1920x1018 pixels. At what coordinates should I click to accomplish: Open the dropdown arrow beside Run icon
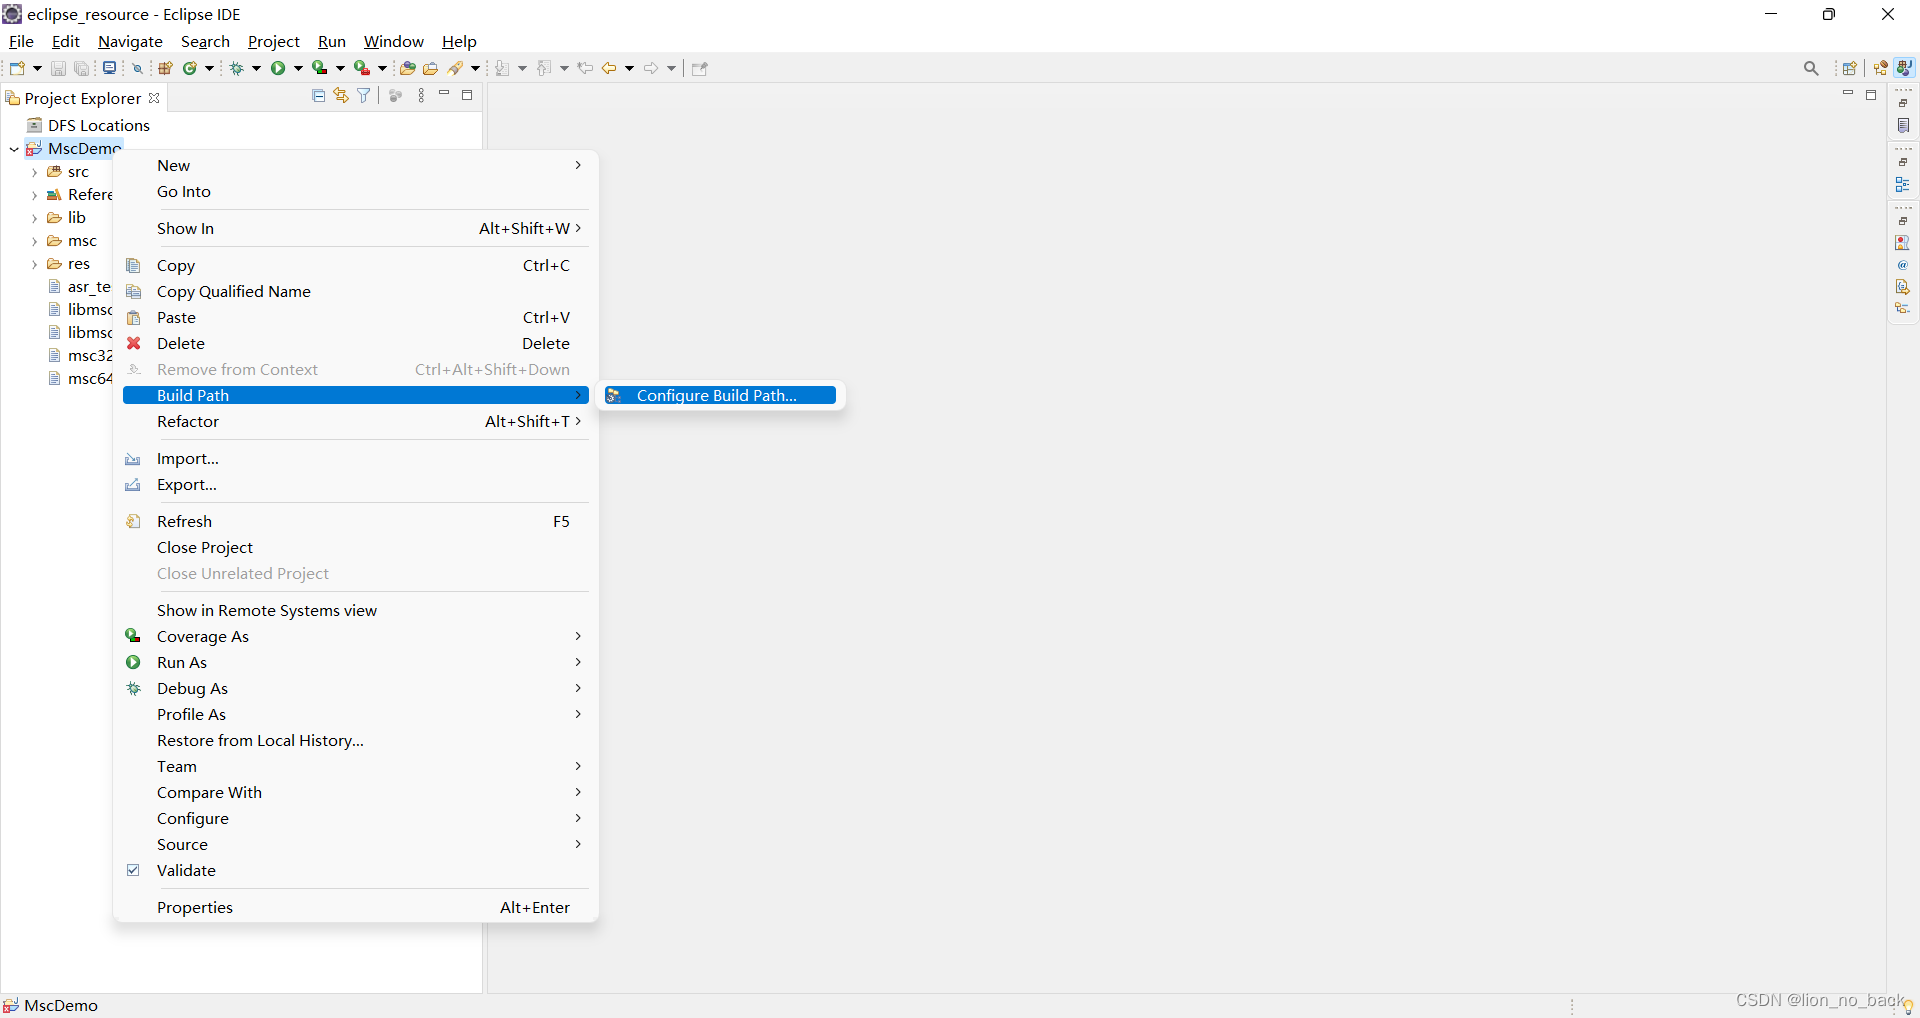298,68
